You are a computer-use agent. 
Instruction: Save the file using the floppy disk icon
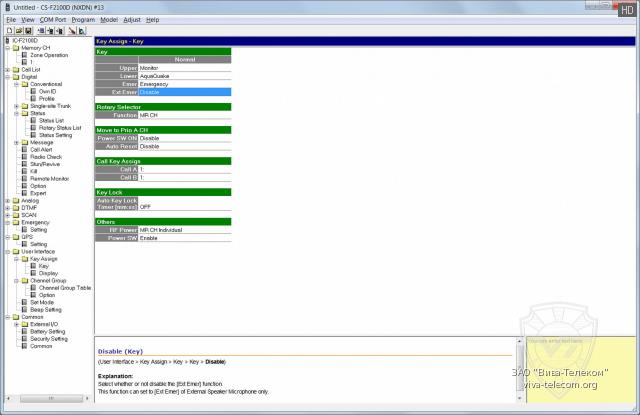[28, 31]
